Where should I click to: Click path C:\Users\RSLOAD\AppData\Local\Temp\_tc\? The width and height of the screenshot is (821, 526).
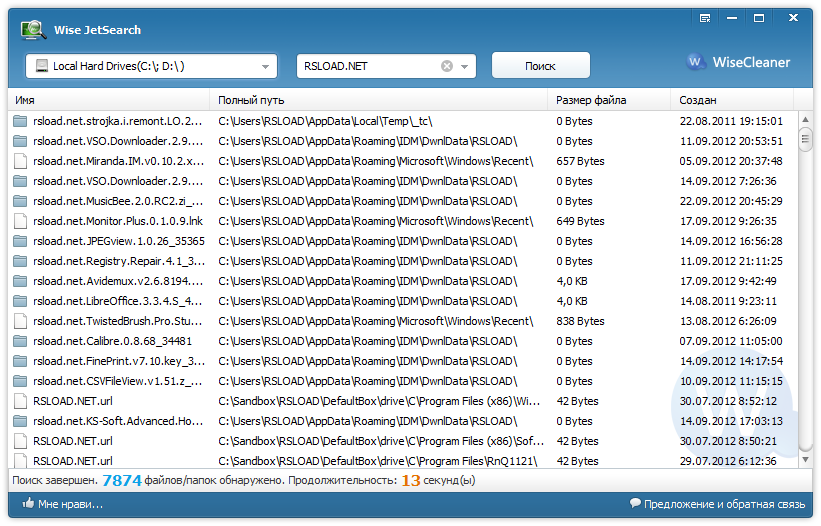(325, 121)
